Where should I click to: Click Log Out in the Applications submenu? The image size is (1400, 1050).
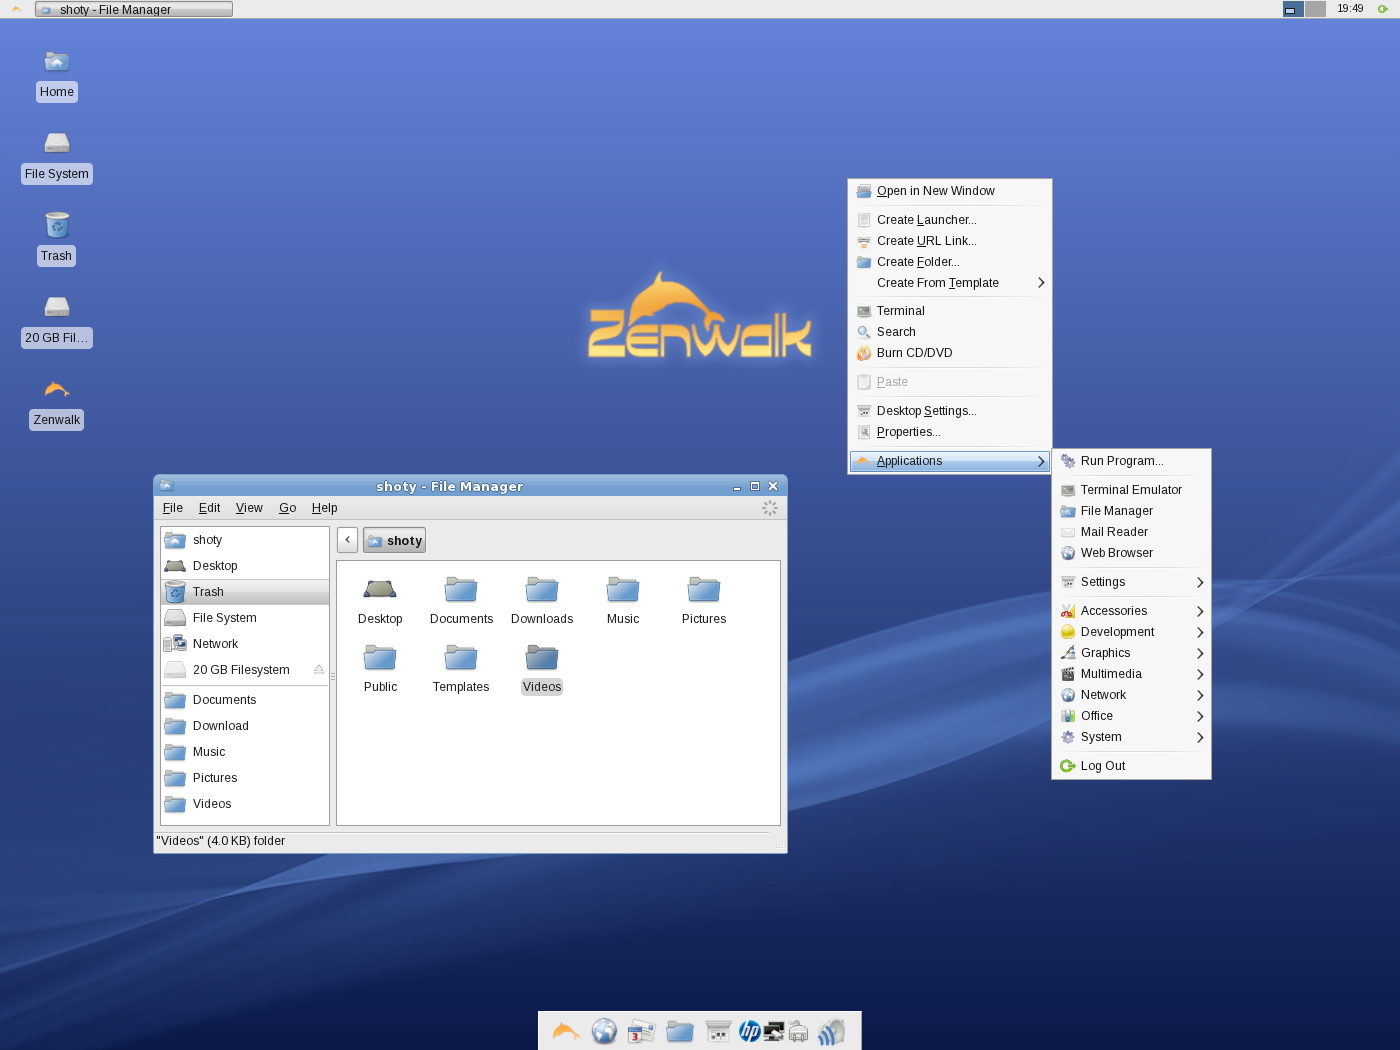[1103, 765]
